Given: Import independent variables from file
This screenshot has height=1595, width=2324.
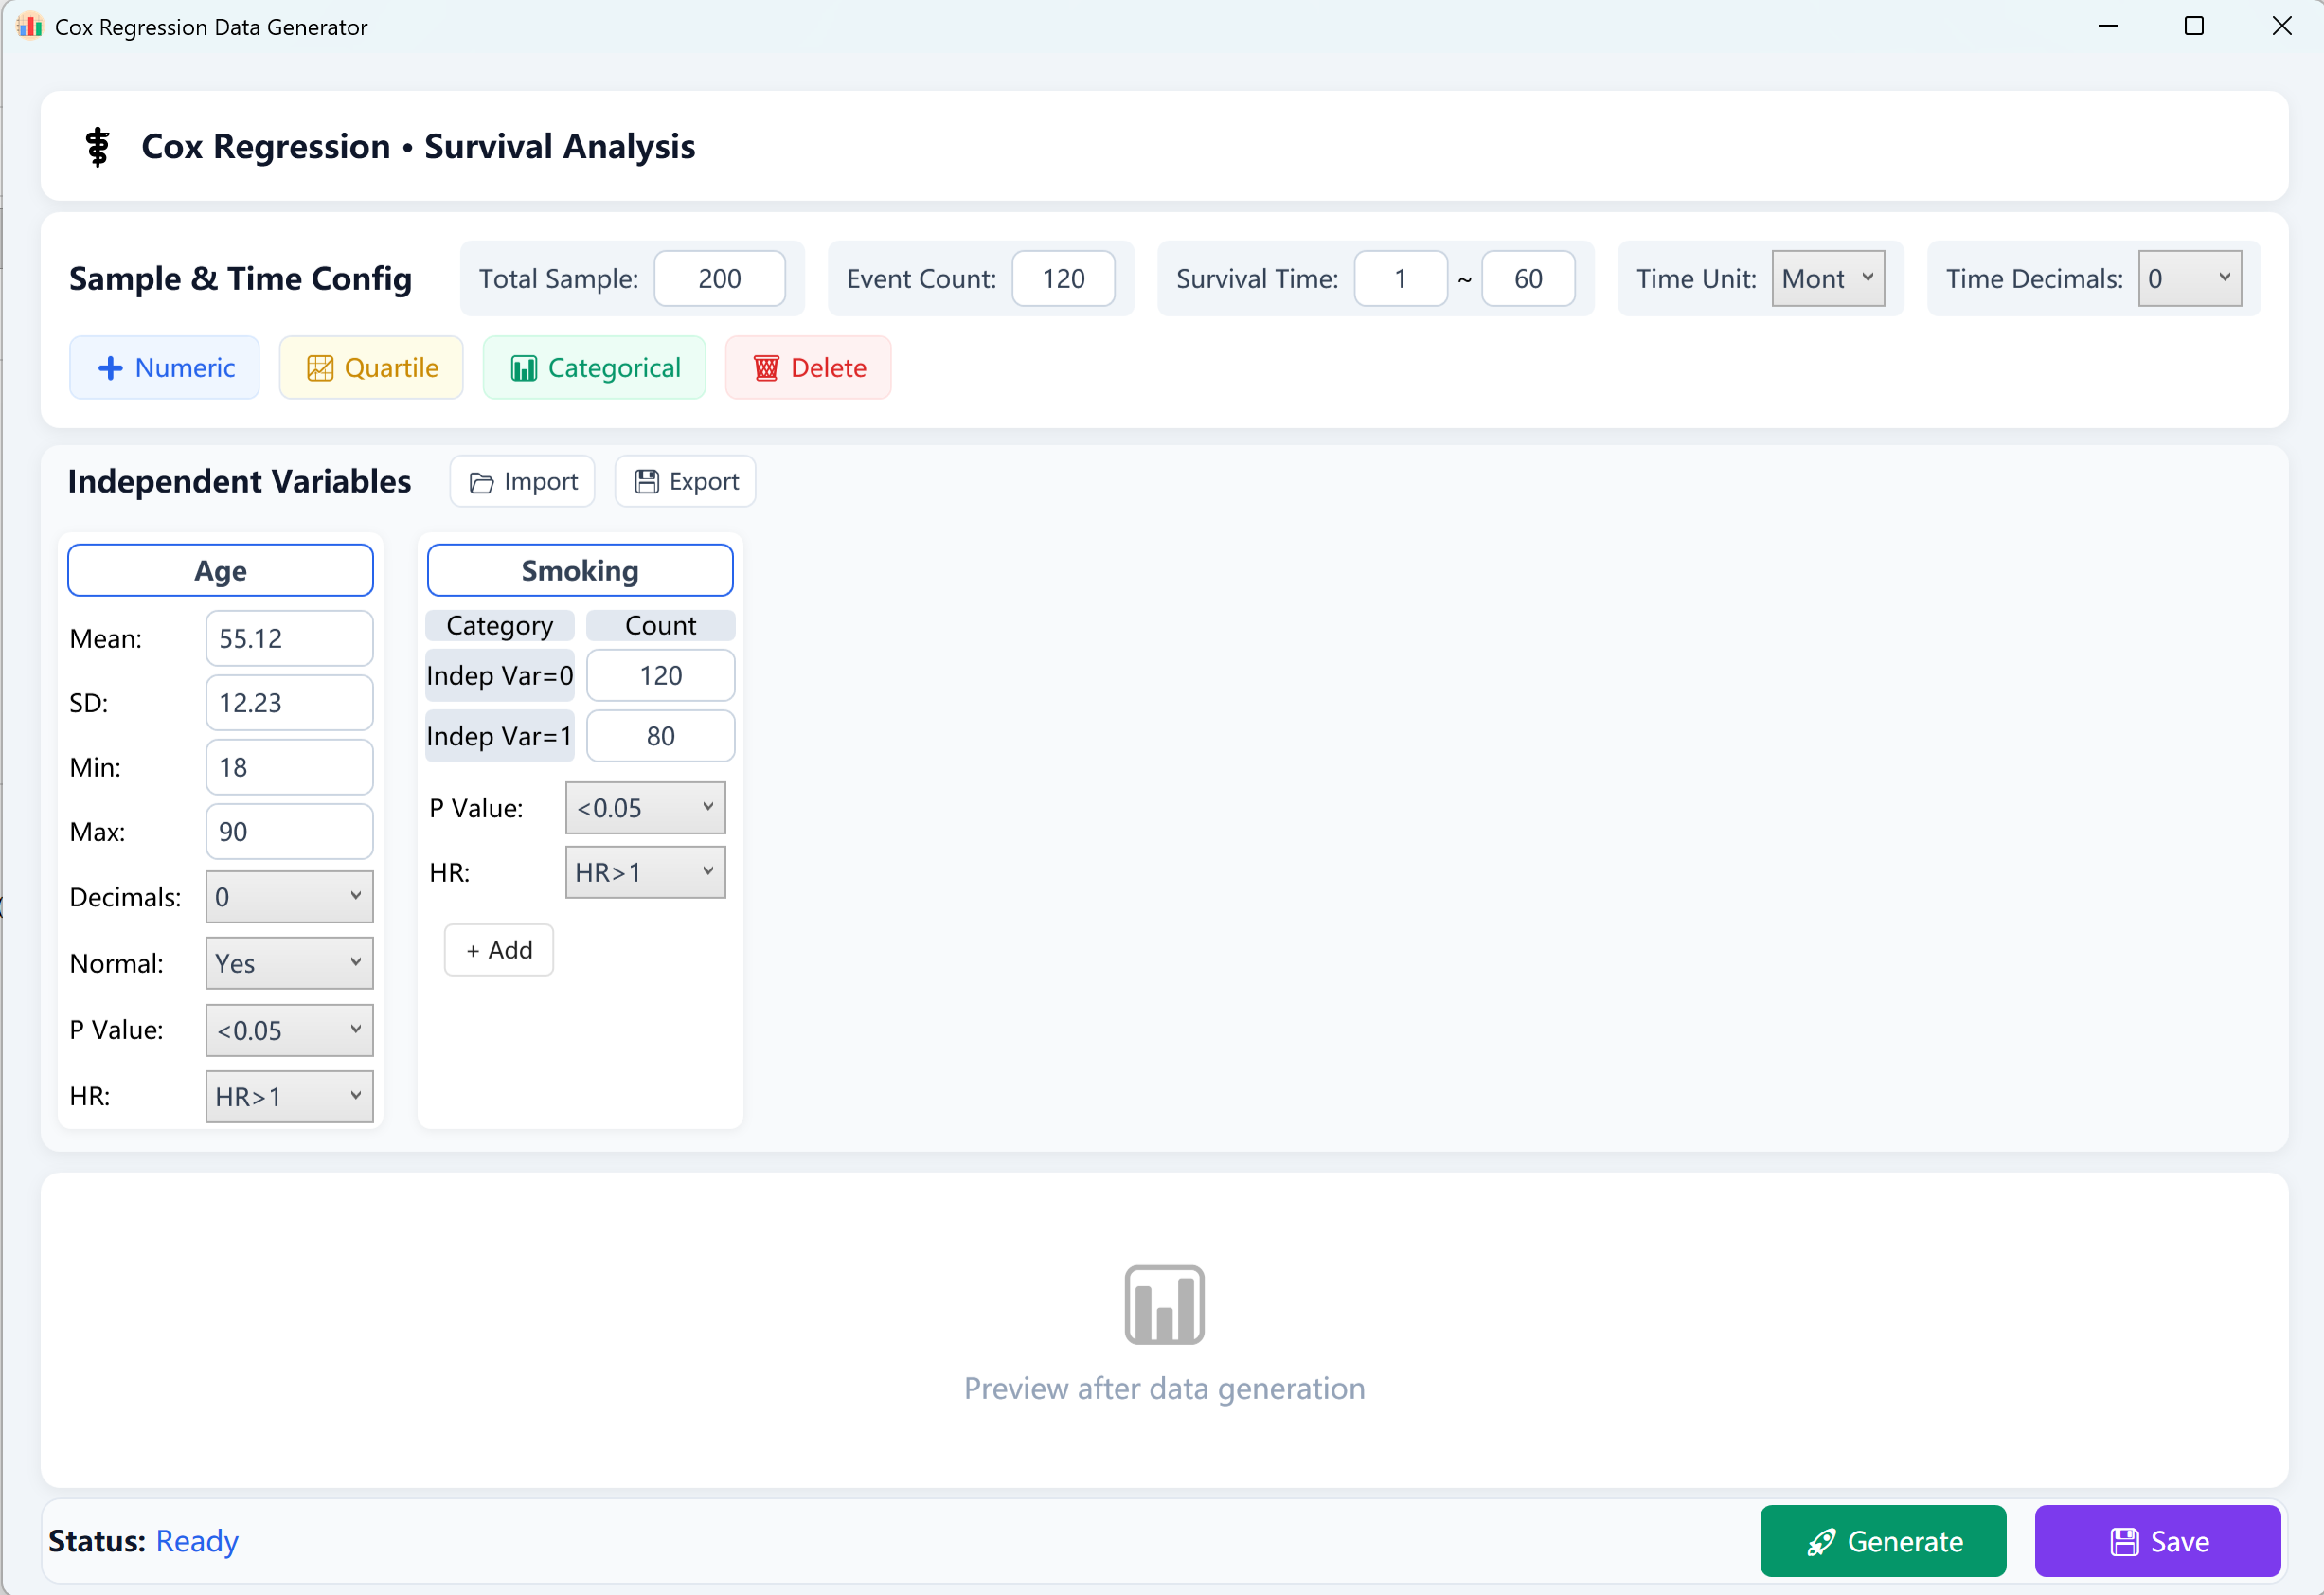Looking at the screenshot, I should [x=522, y=481].
